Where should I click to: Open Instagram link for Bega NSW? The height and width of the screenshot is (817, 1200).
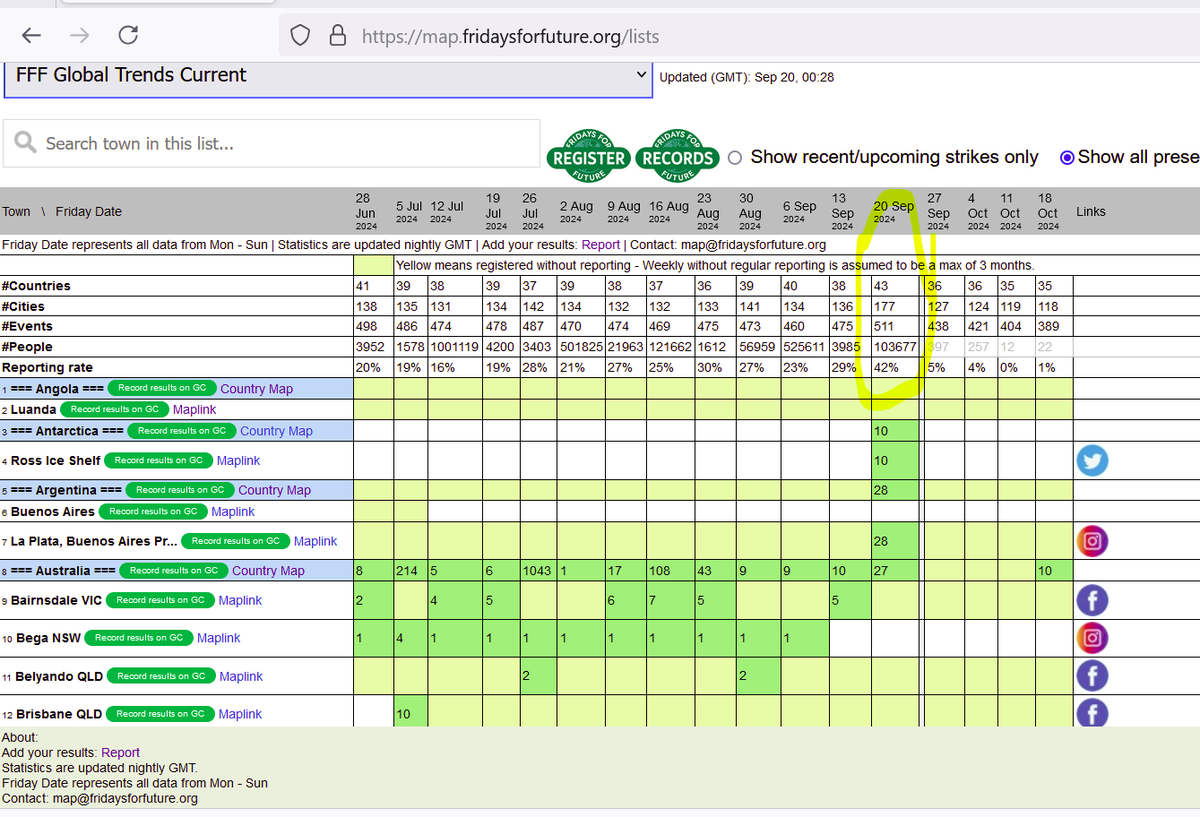click(1092, 638)
